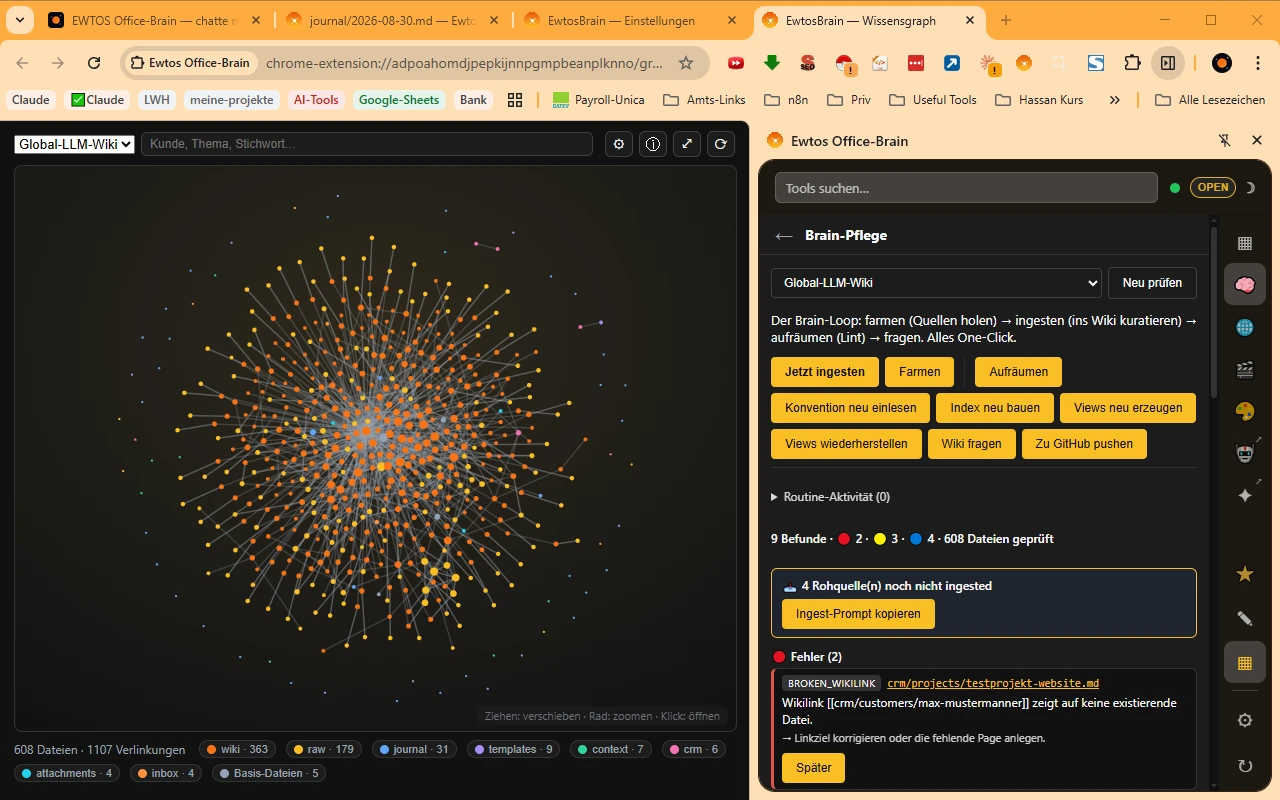Click the sparkle icon in sidebar rail
The height and width of the screenshot is (800, 1280).
pyautogui.click(x=1245, y=496)
